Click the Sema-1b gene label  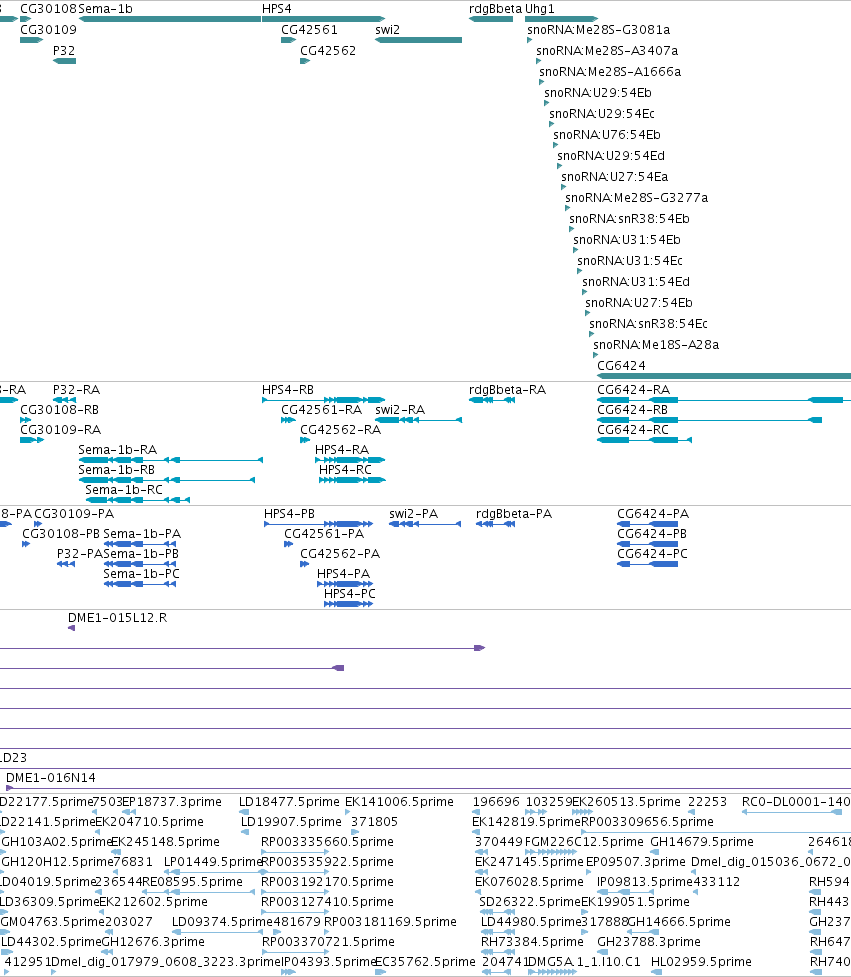click(x=105, y=9)
